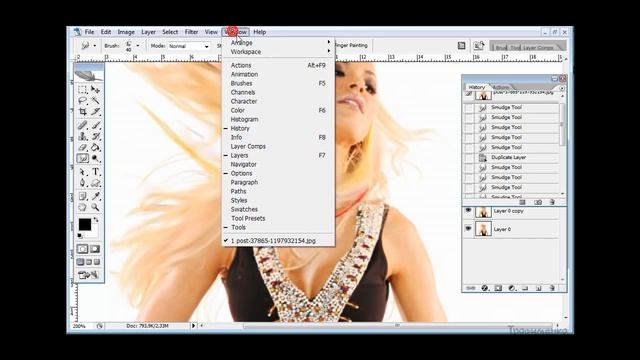Screen dimensions: 640x360
Task: Select the Type tool
Action: (x=96, y=172)
